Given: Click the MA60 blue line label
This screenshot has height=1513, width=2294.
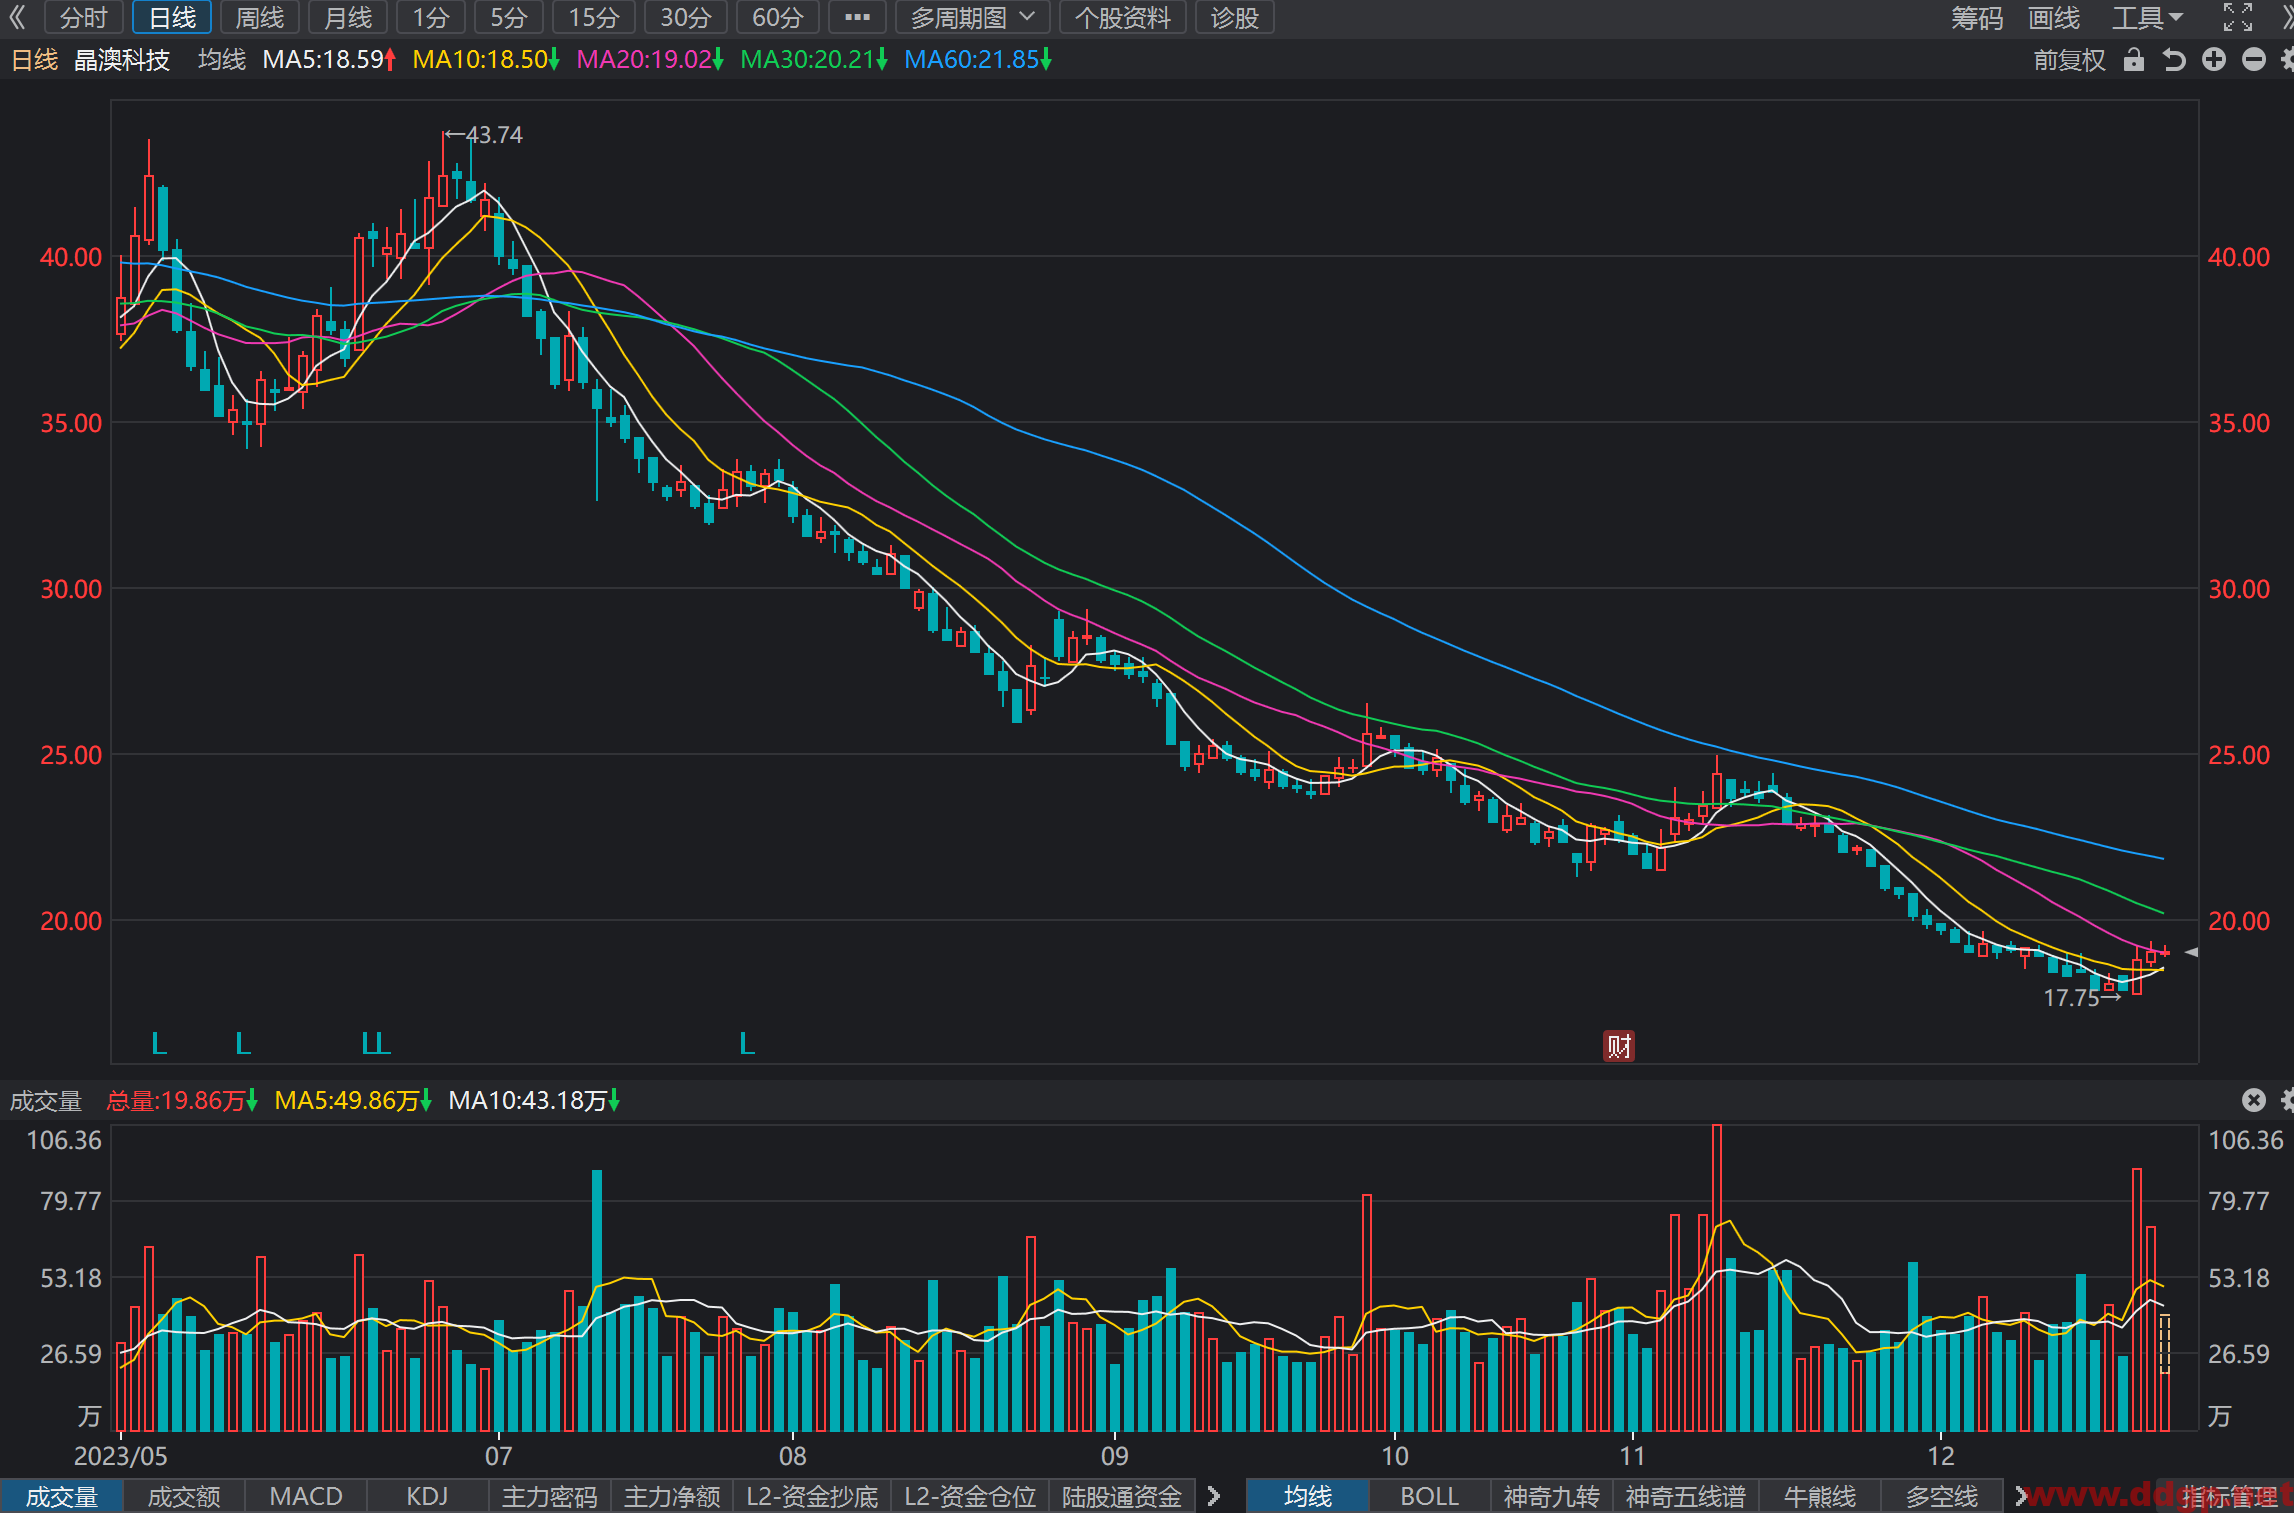Looking at the screenshot, I should [x=977, y=59].
